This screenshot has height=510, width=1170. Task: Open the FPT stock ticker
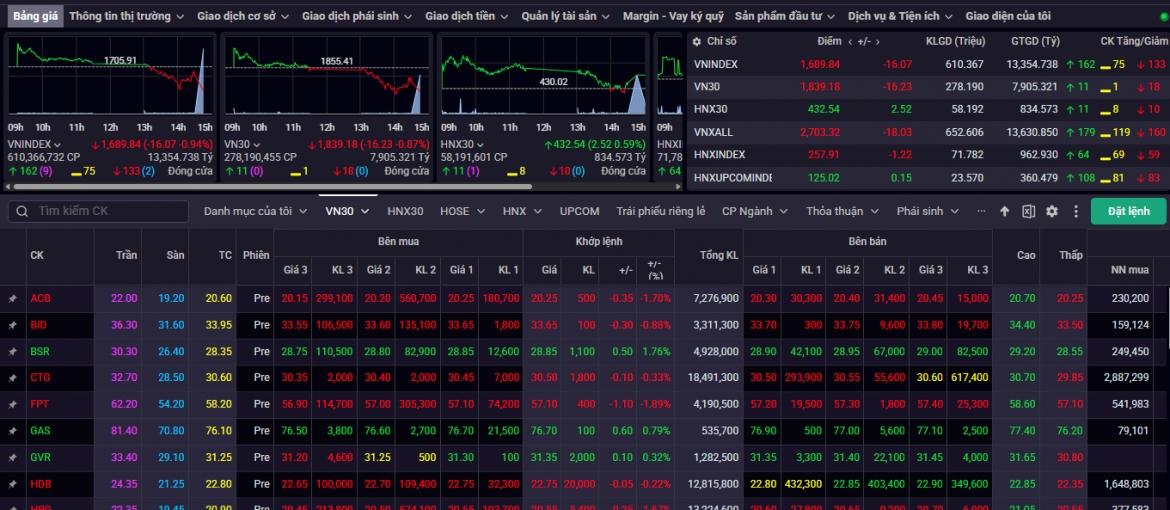click(40, 405)
